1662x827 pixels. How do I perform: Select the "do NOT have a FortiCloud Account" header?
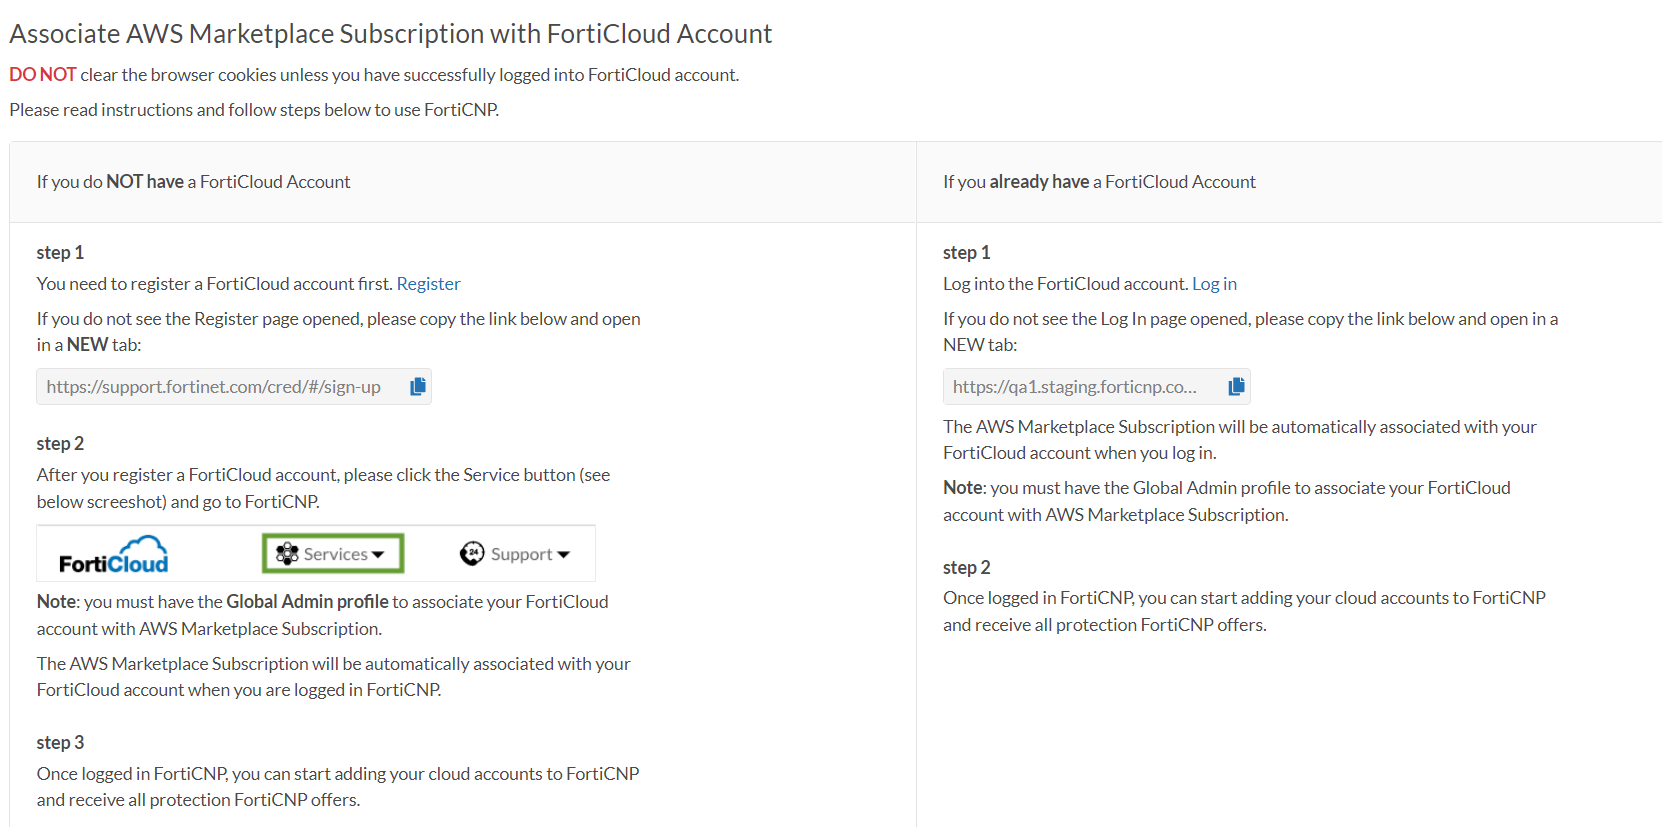point(193,182)
